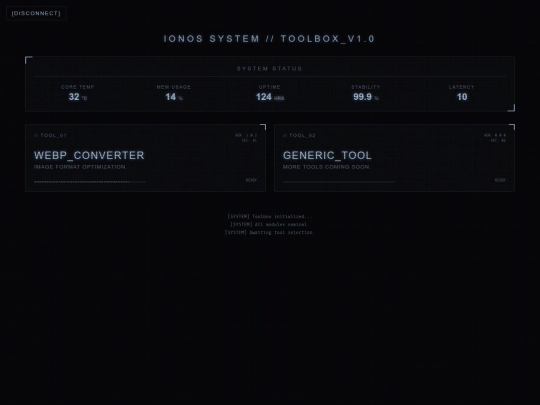The width and height of the screenshot is (540, 405).
Task: Click the SYSTEM STATUS heading
Action: tap(269, 69)
